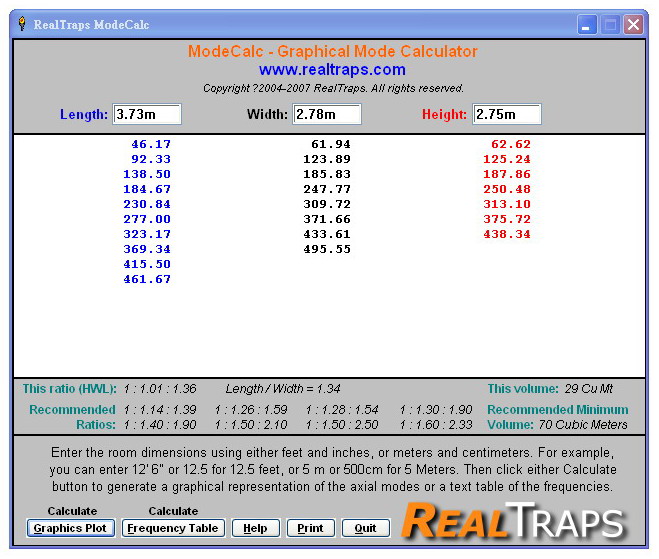
Task: Click into the Height input field
Action: pyautogui.click(x=506, y=114)
